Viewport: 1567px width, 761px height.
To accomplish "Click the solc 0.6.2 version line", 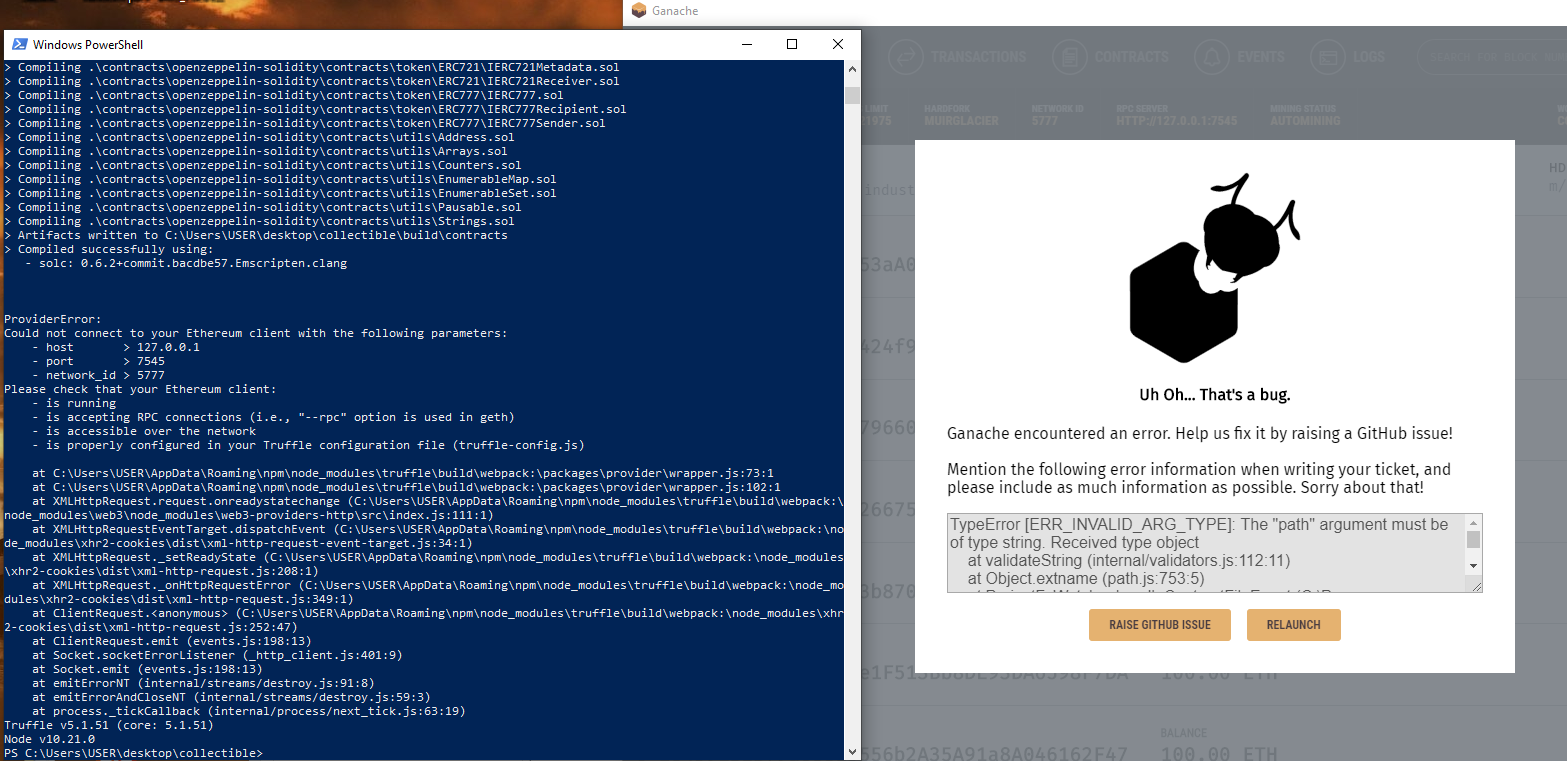I will 186,263.
